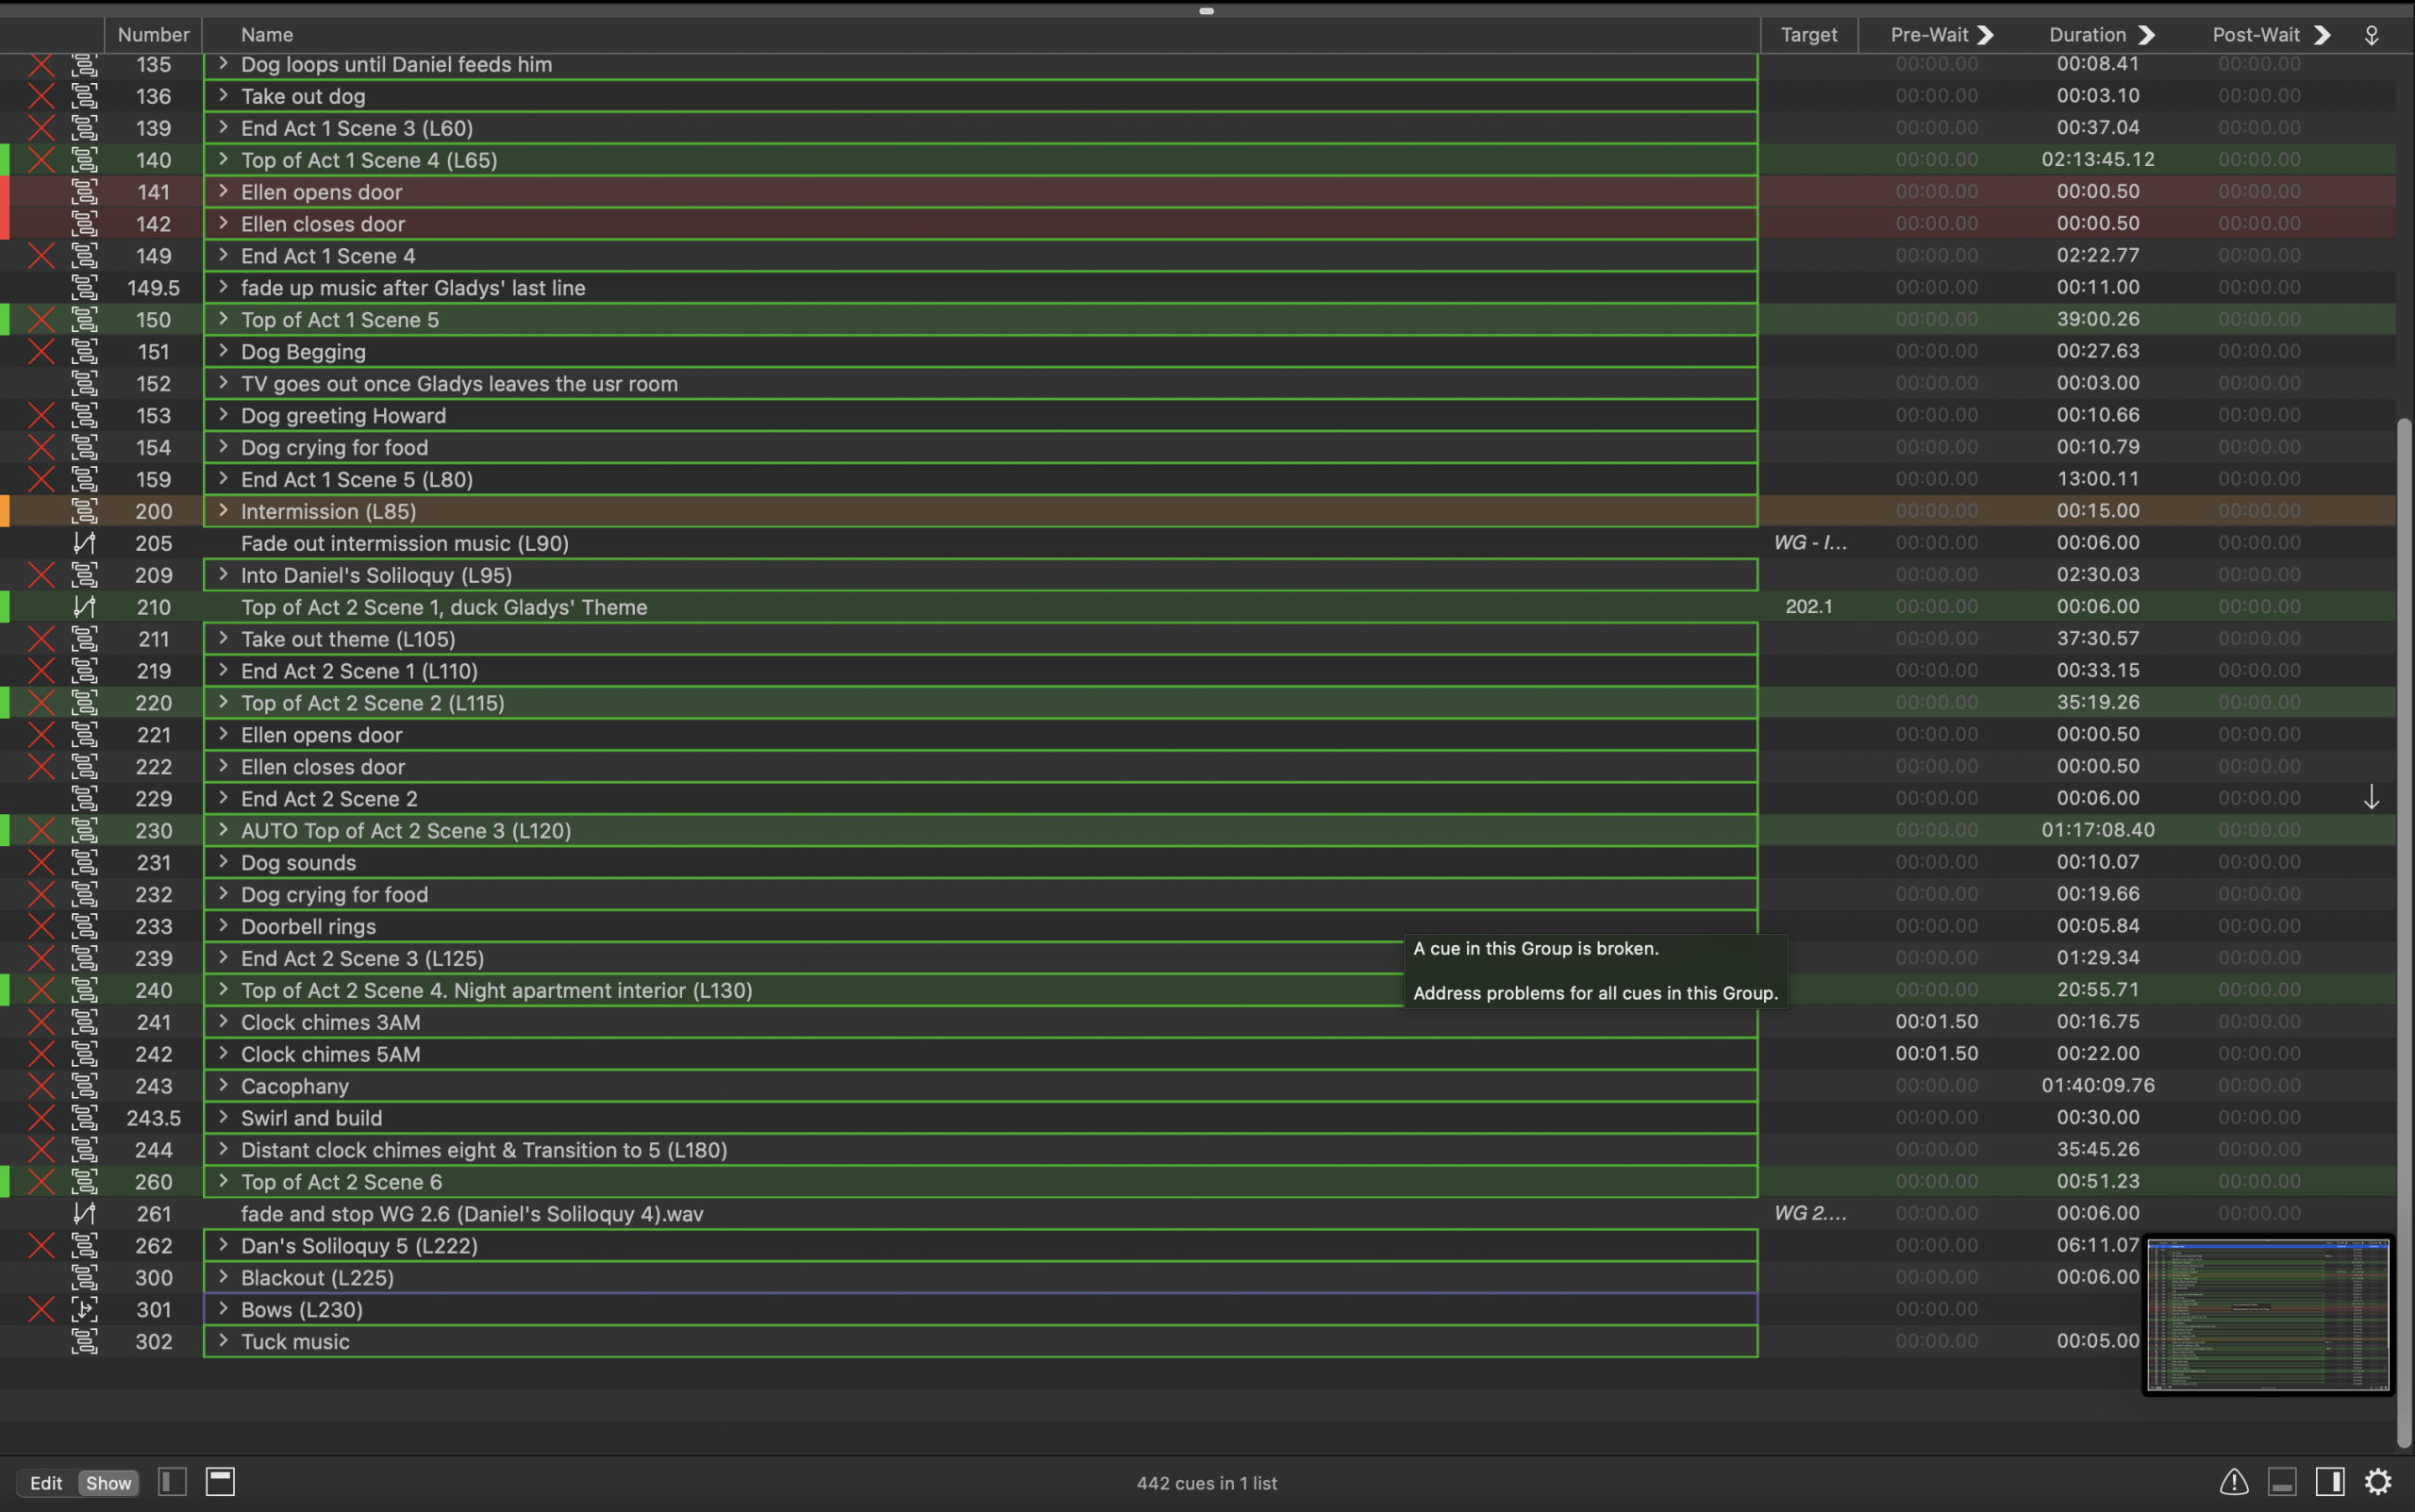Click the fade cue icon for cue 205
The image size is (2415, 1512).
click(x=84, y=543)
